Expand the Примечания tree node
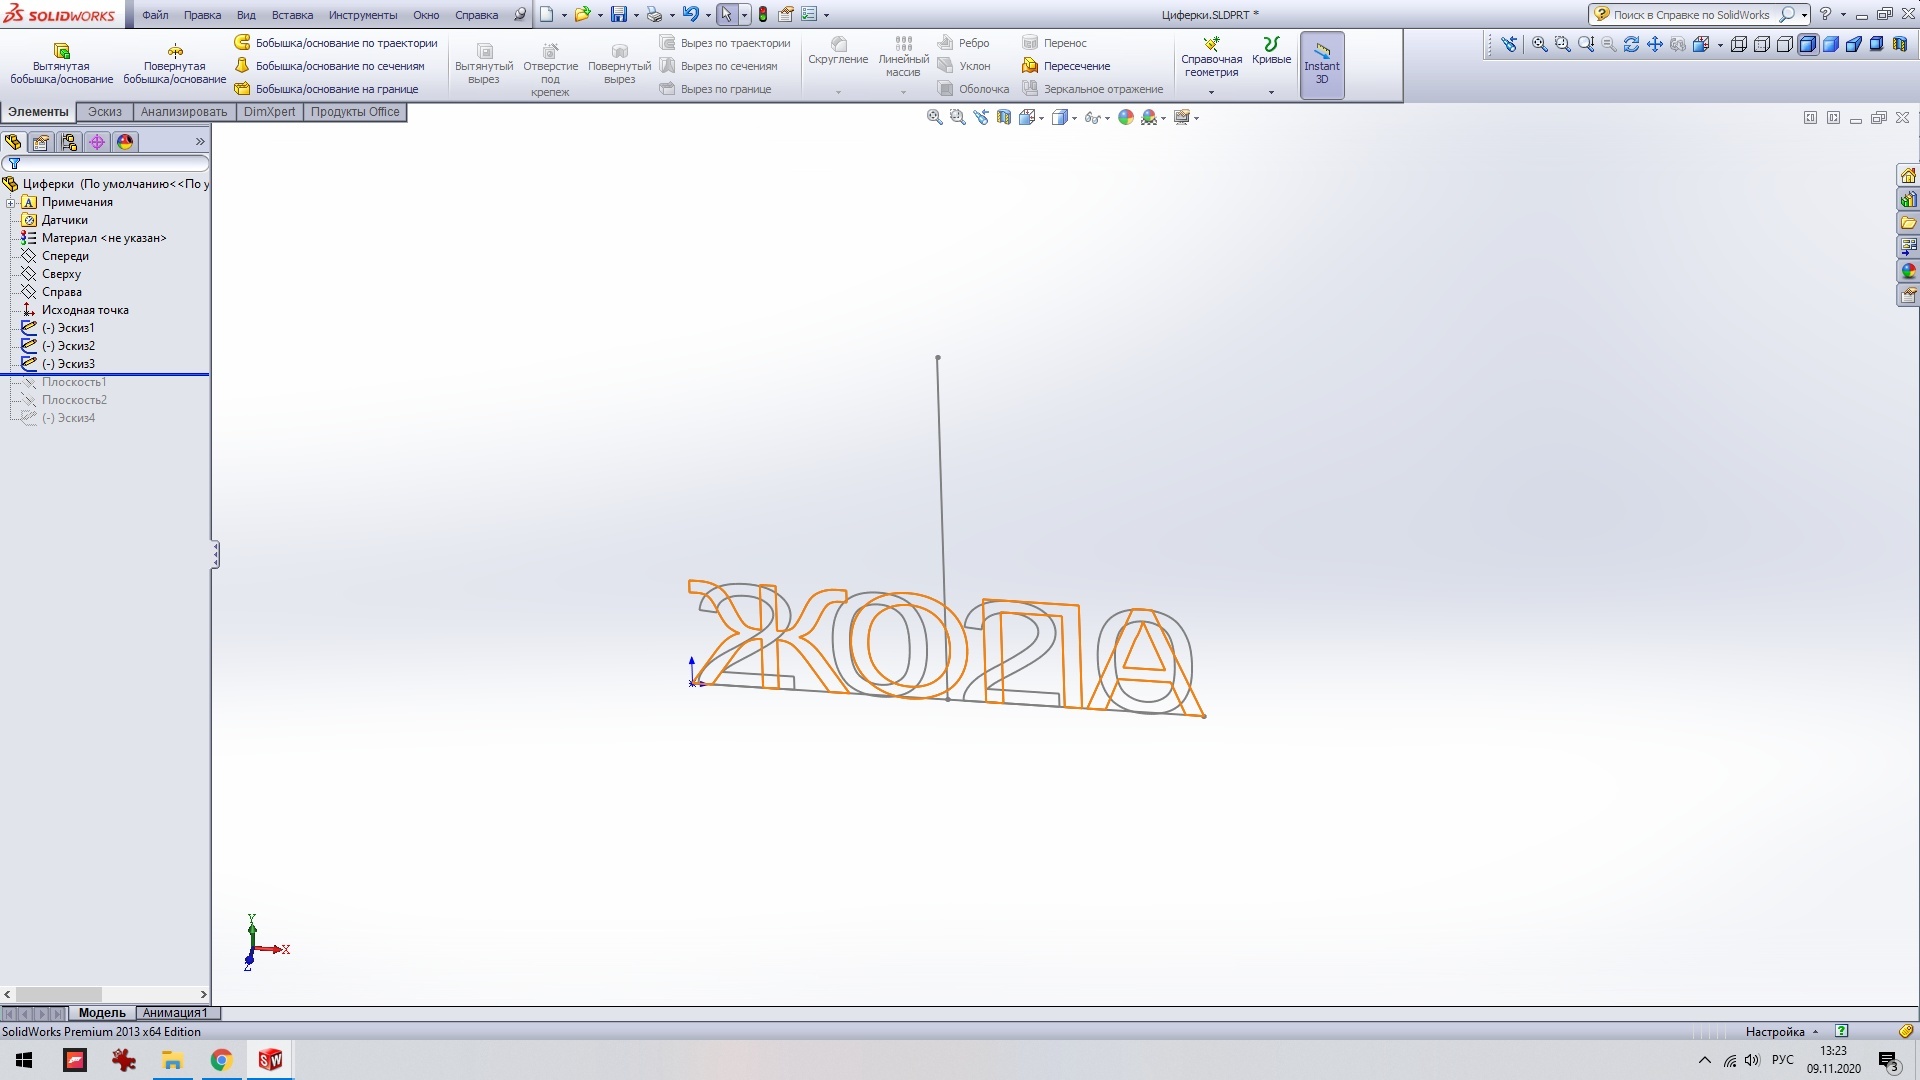The width and height of the screenshot is (1920, 1080). [x=11, y=202]
